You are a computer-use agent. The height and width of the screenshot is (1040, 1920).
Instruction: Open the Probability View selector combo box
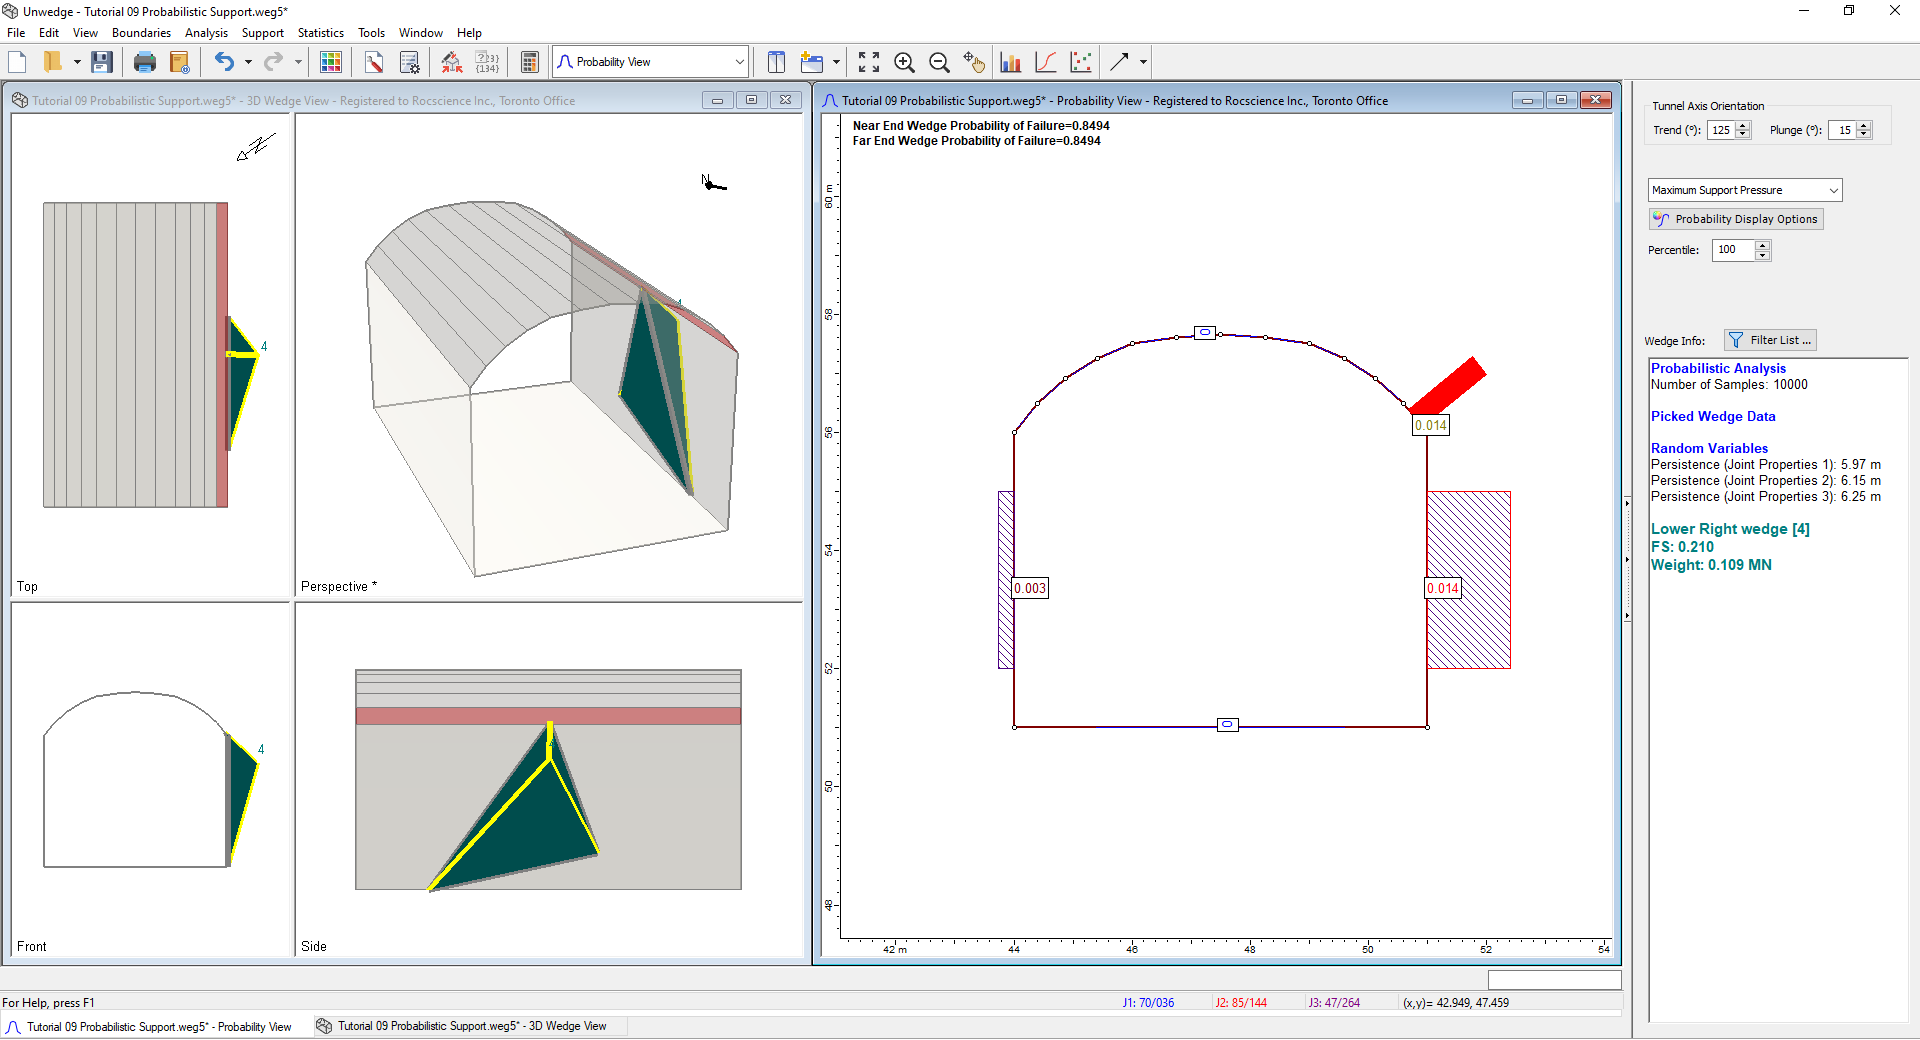click(x=651, y=62)
